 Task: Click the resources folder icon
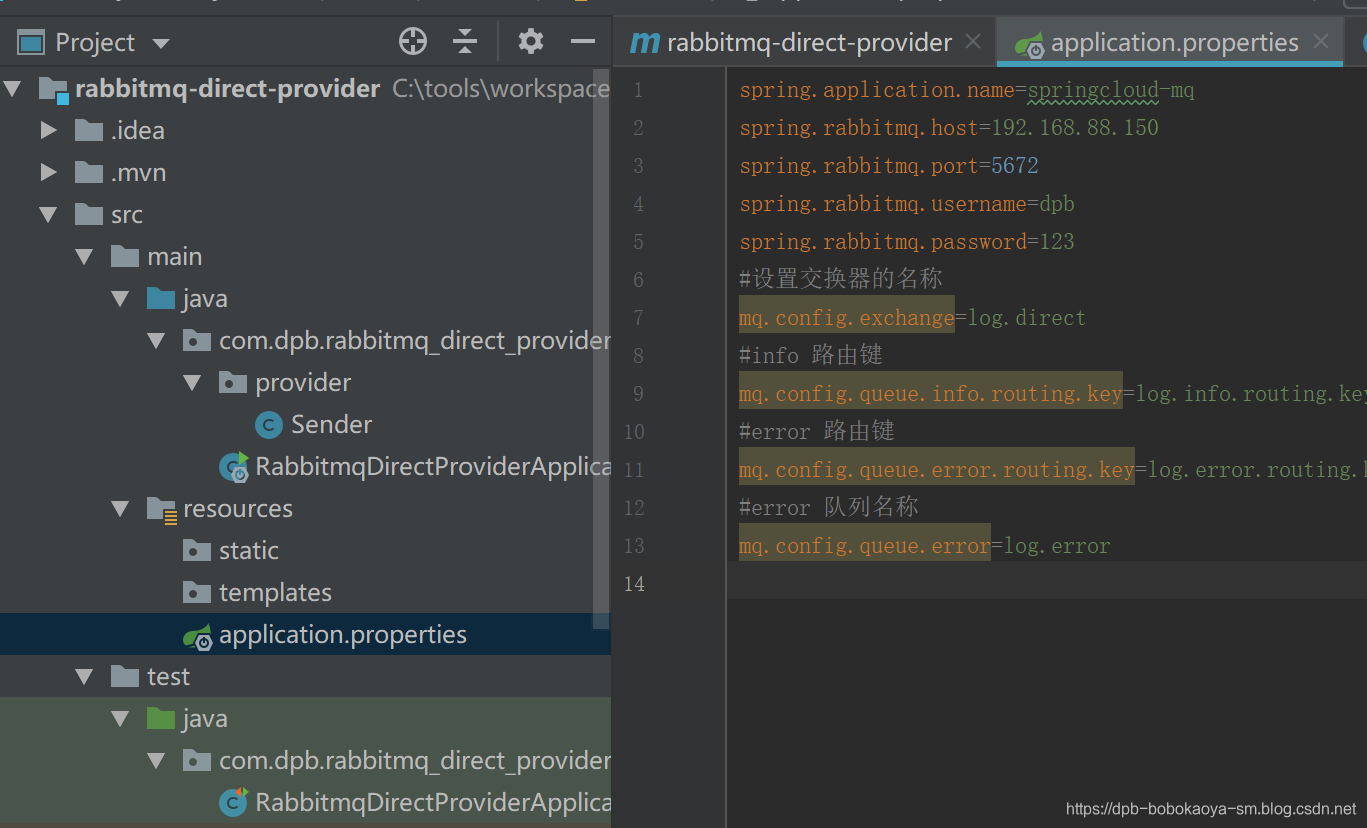[x=161, y=510]
